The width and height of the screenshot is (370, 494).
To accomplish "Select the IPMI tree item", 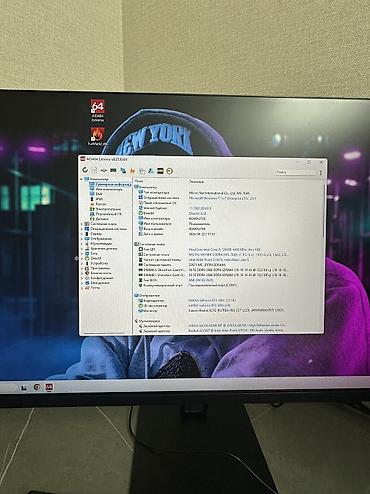I will point(97,199).
